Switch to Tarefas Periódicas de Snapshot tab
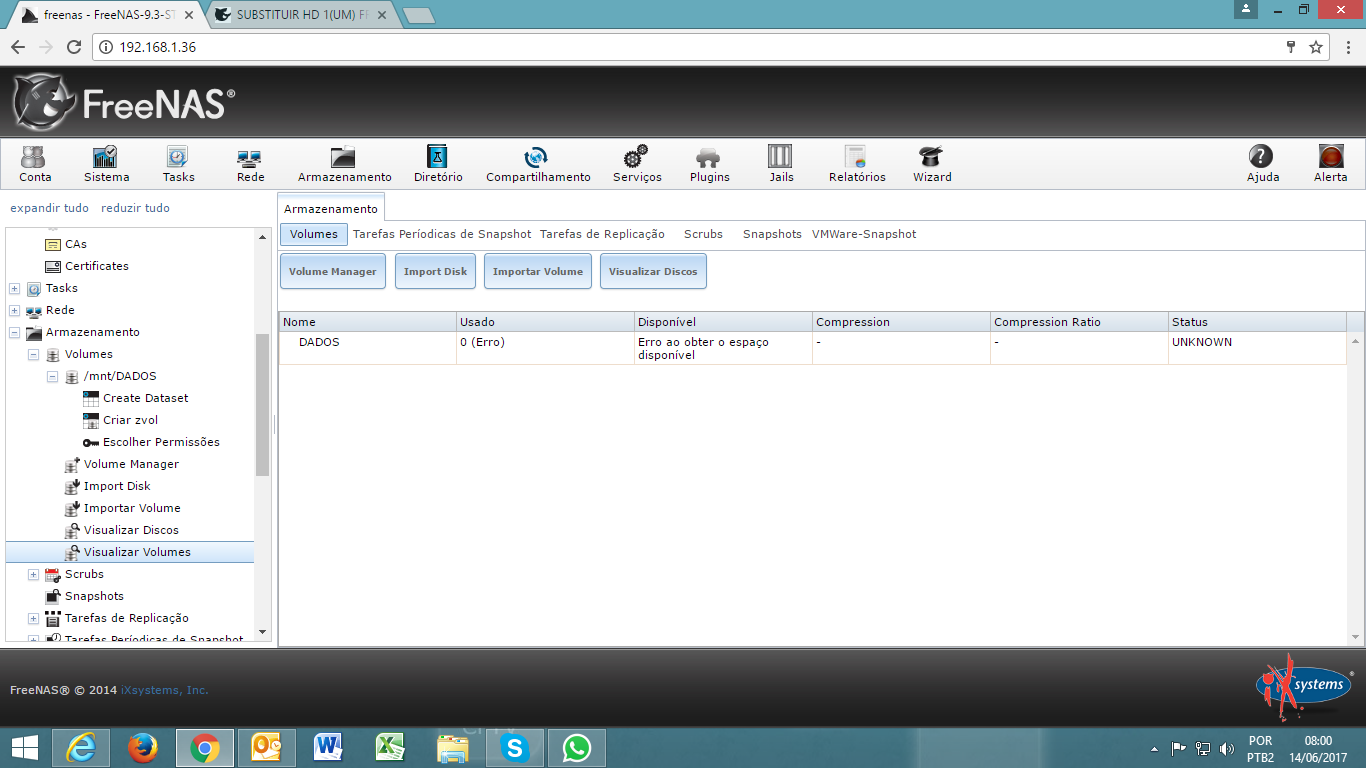 pos(442,234)
